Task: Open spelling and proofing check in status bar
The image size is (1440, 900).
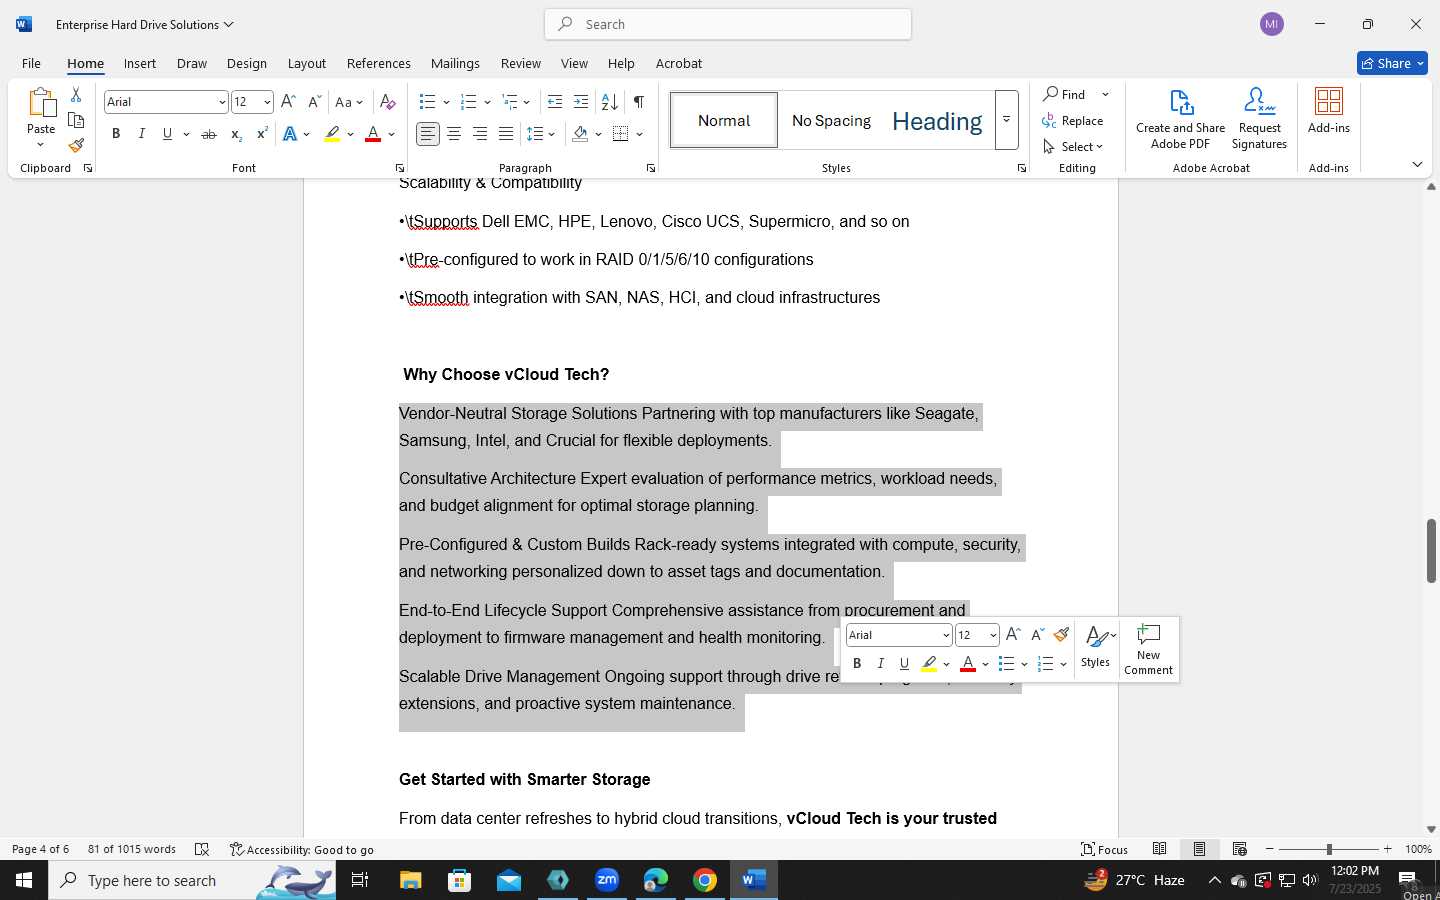Action: click(202, 849)
